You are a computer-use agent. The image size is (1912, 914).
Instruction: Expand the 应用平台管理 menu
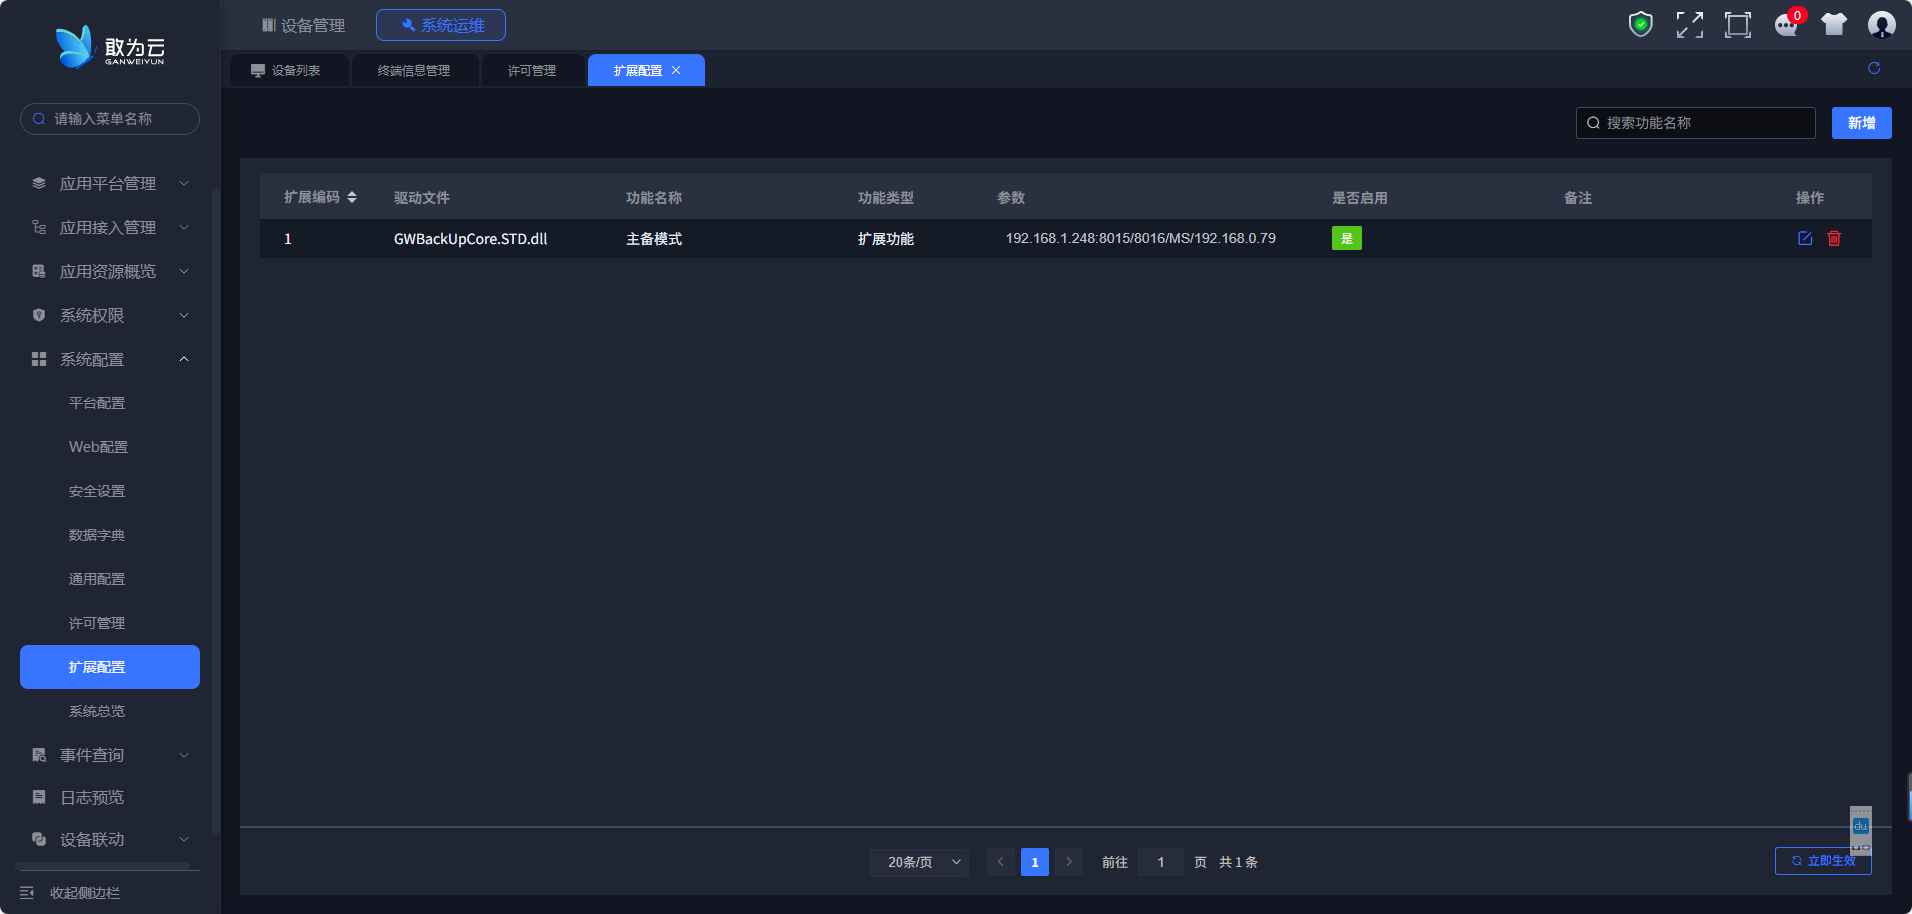pyautogui.click(x=110, y=183)
